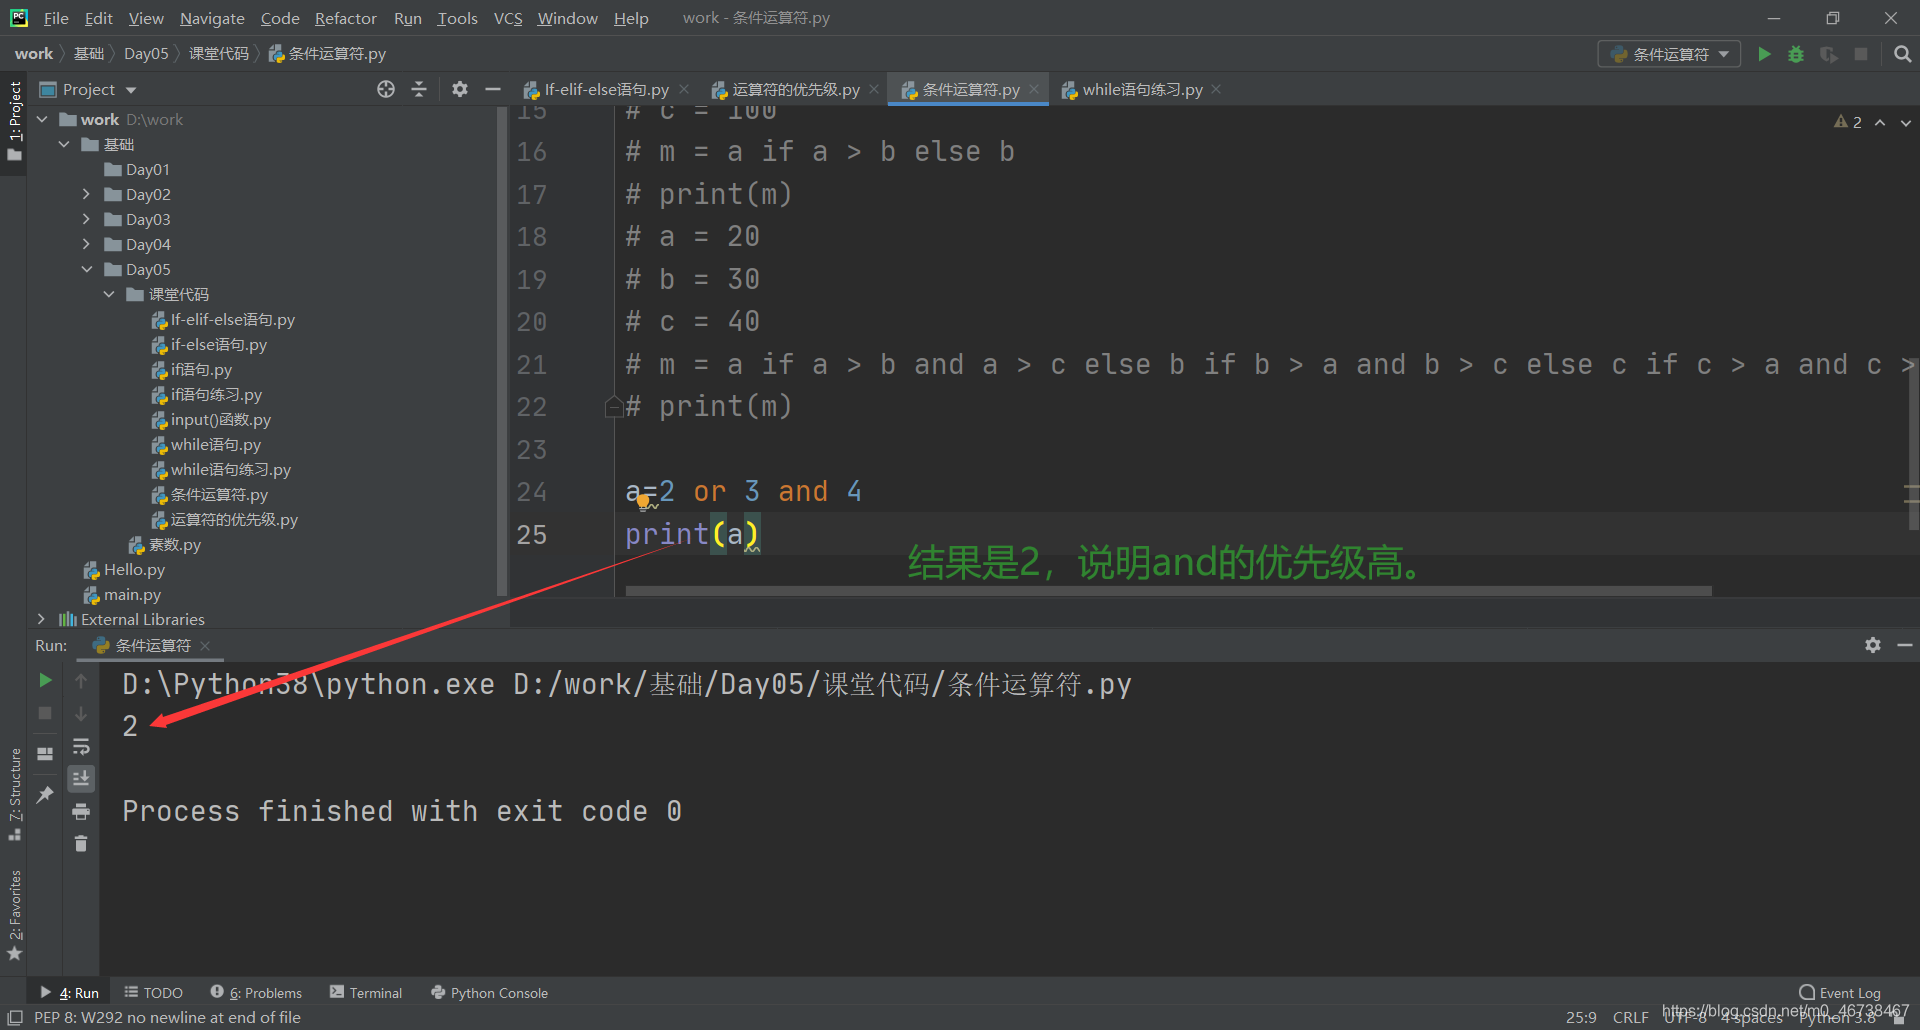The image size is (1920, 1030).
Task: Stop the process in Run panel
Action: click(x=45, y=713)
